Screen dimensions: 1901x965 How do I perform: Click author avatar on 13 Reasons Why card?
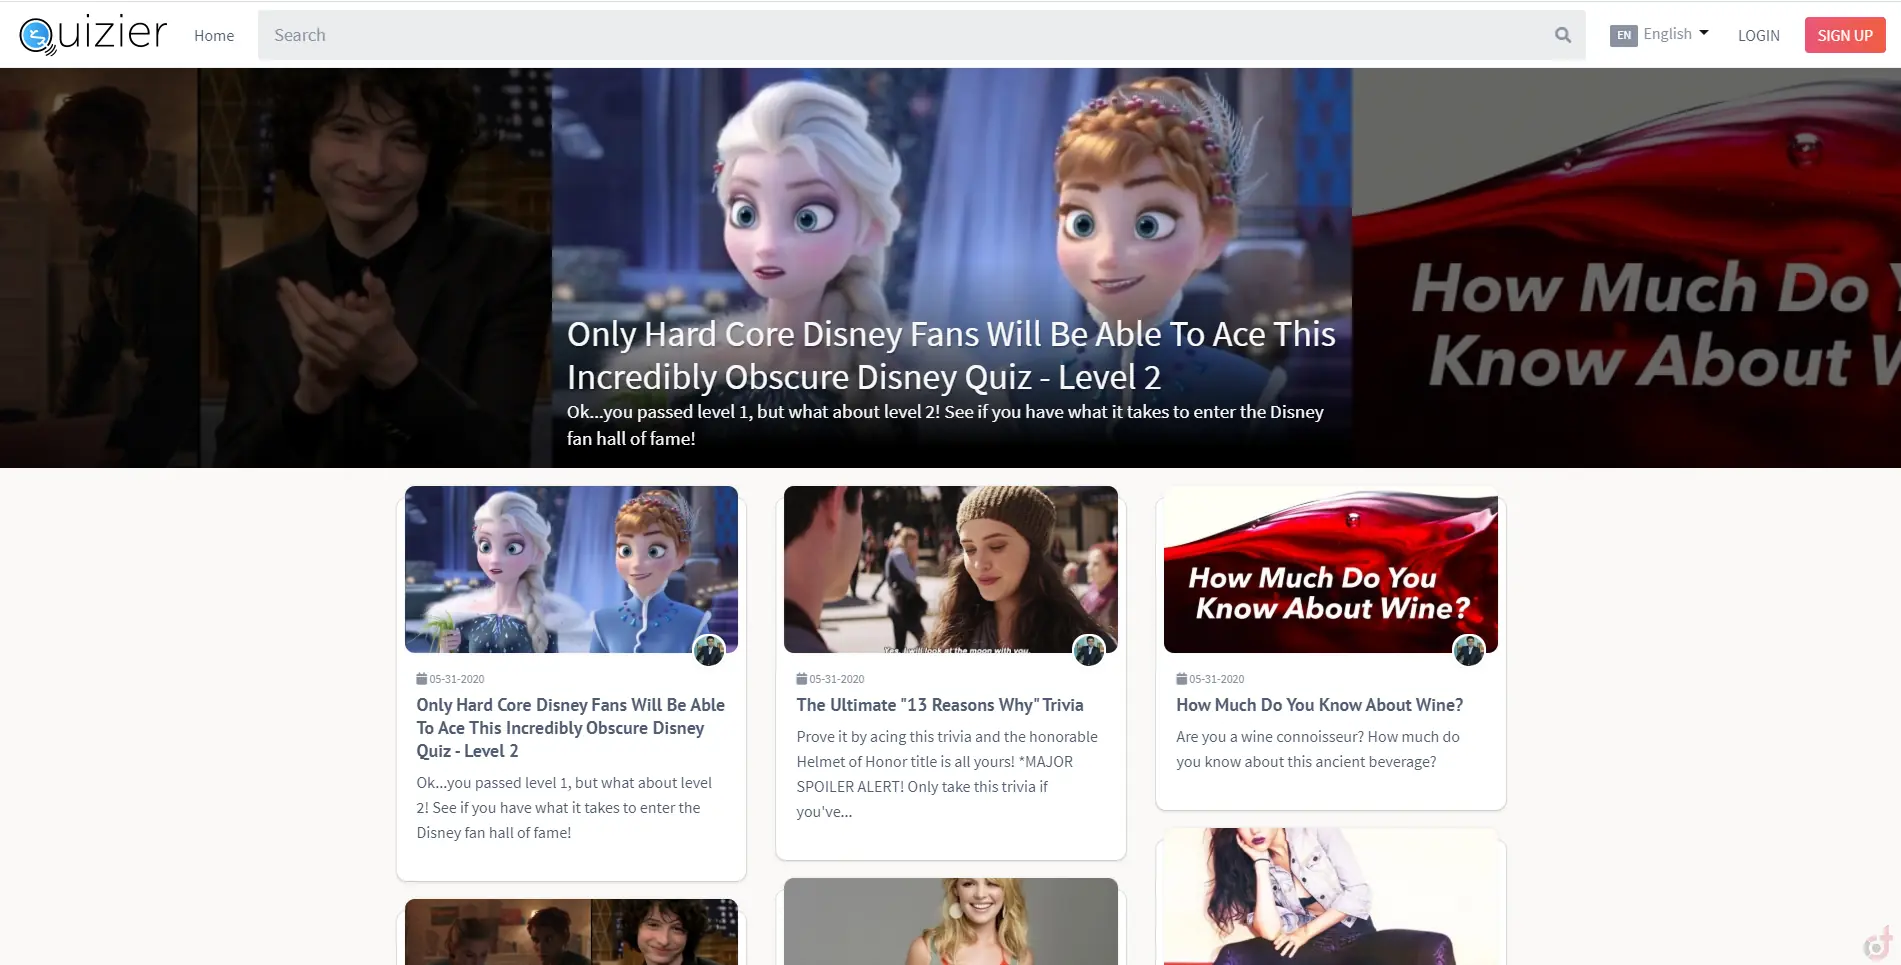[1088, 650]
